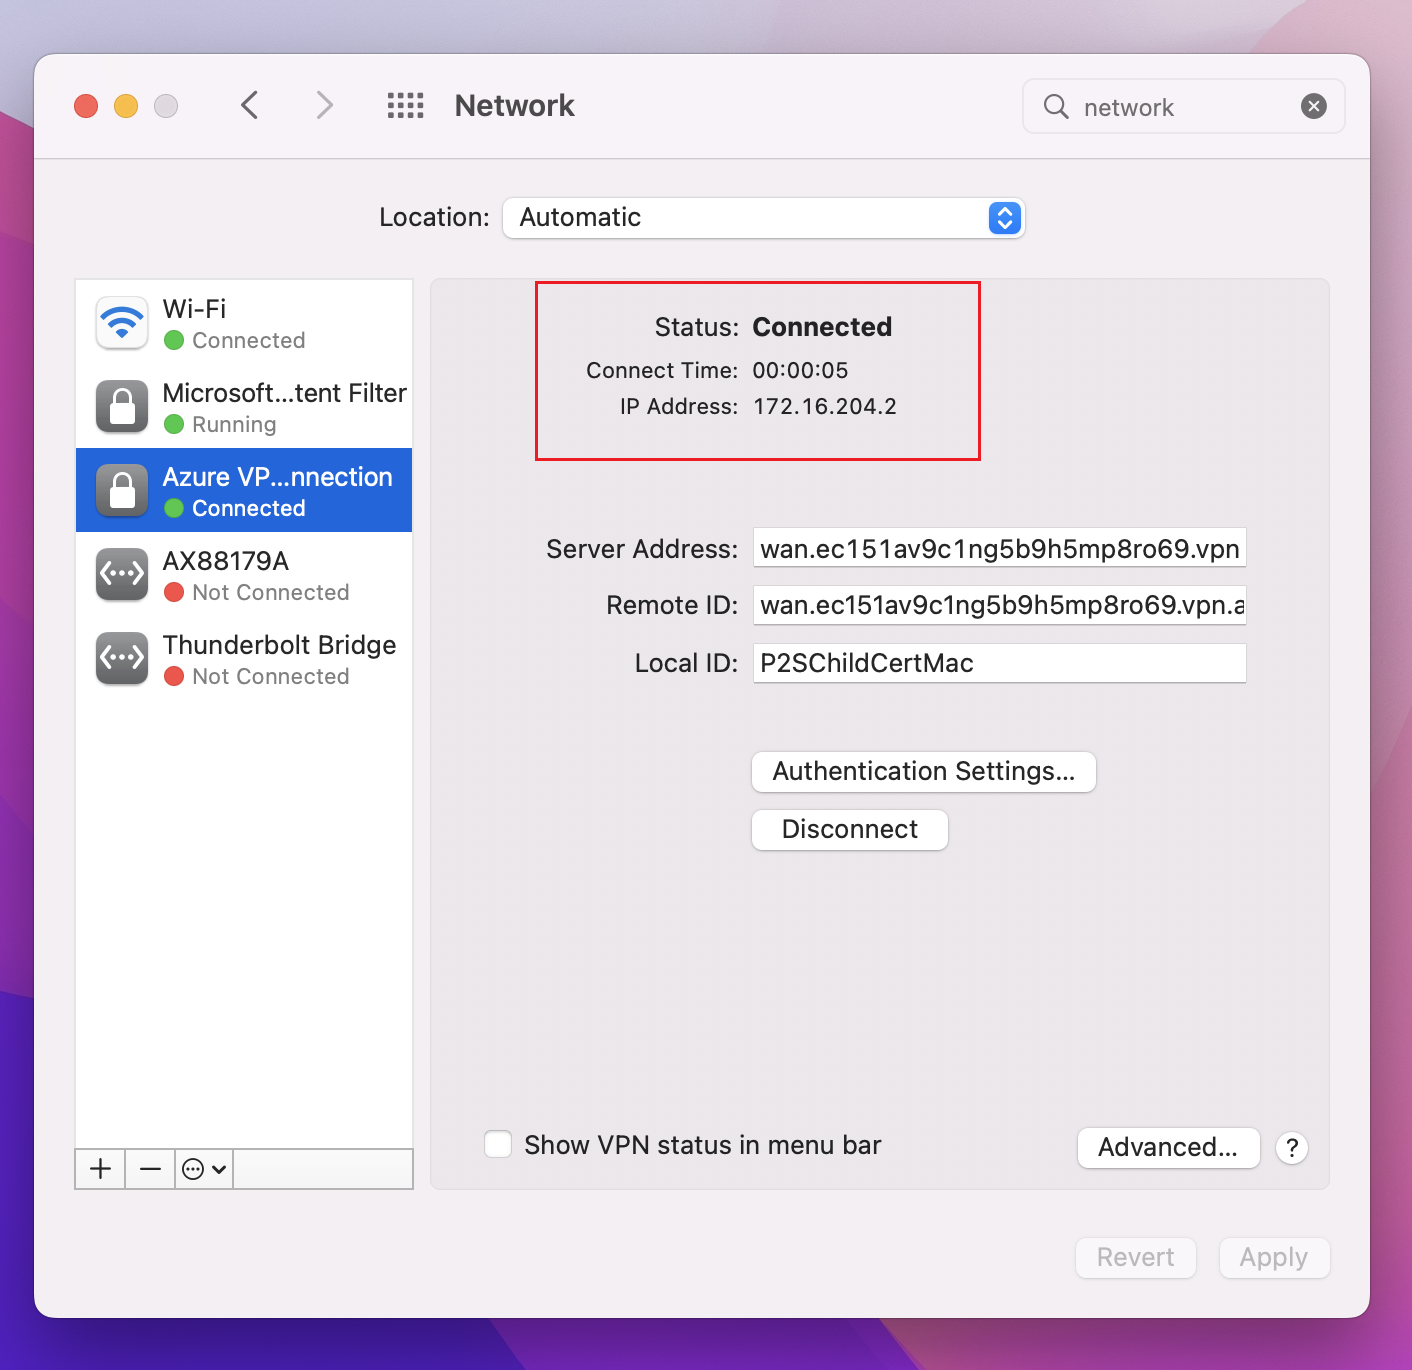Viewport: 1412px width, 1370px height.
Task: Click the Server Address field
Action: (1000, 548)
